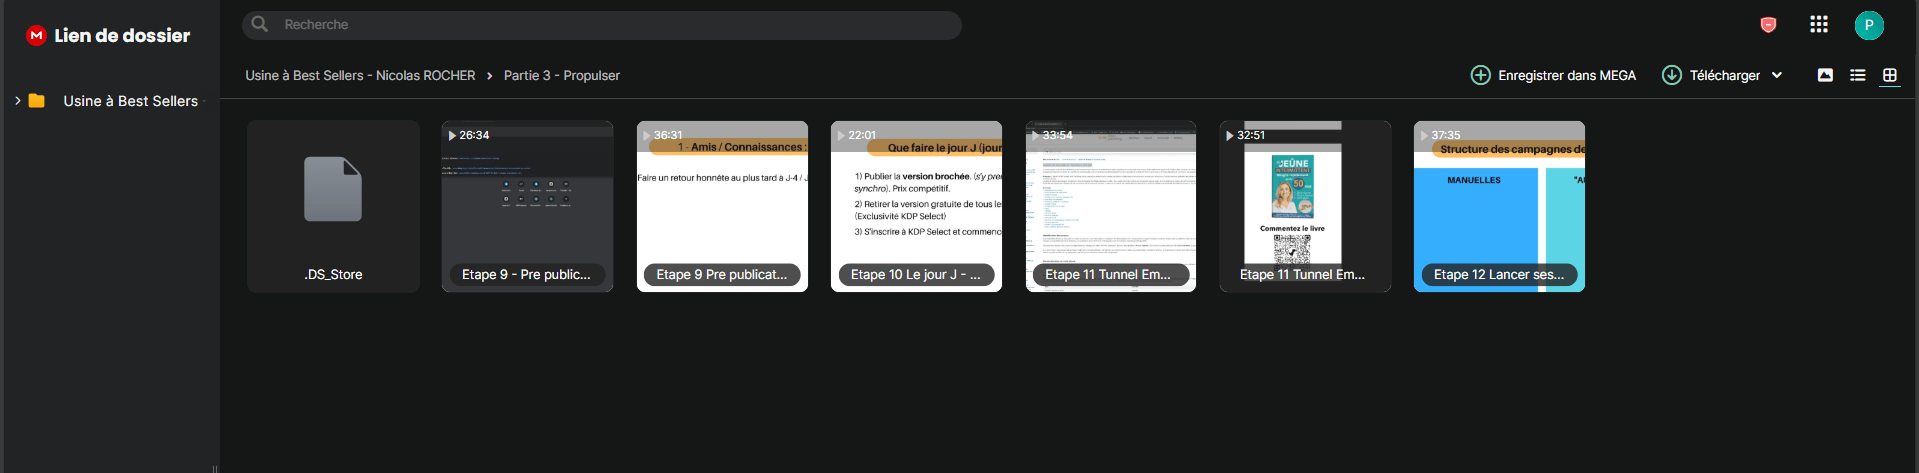Open the 33:54 Etape 11 Tunnel Em video
The image size is (1919, 473).
coord(1111,206)
